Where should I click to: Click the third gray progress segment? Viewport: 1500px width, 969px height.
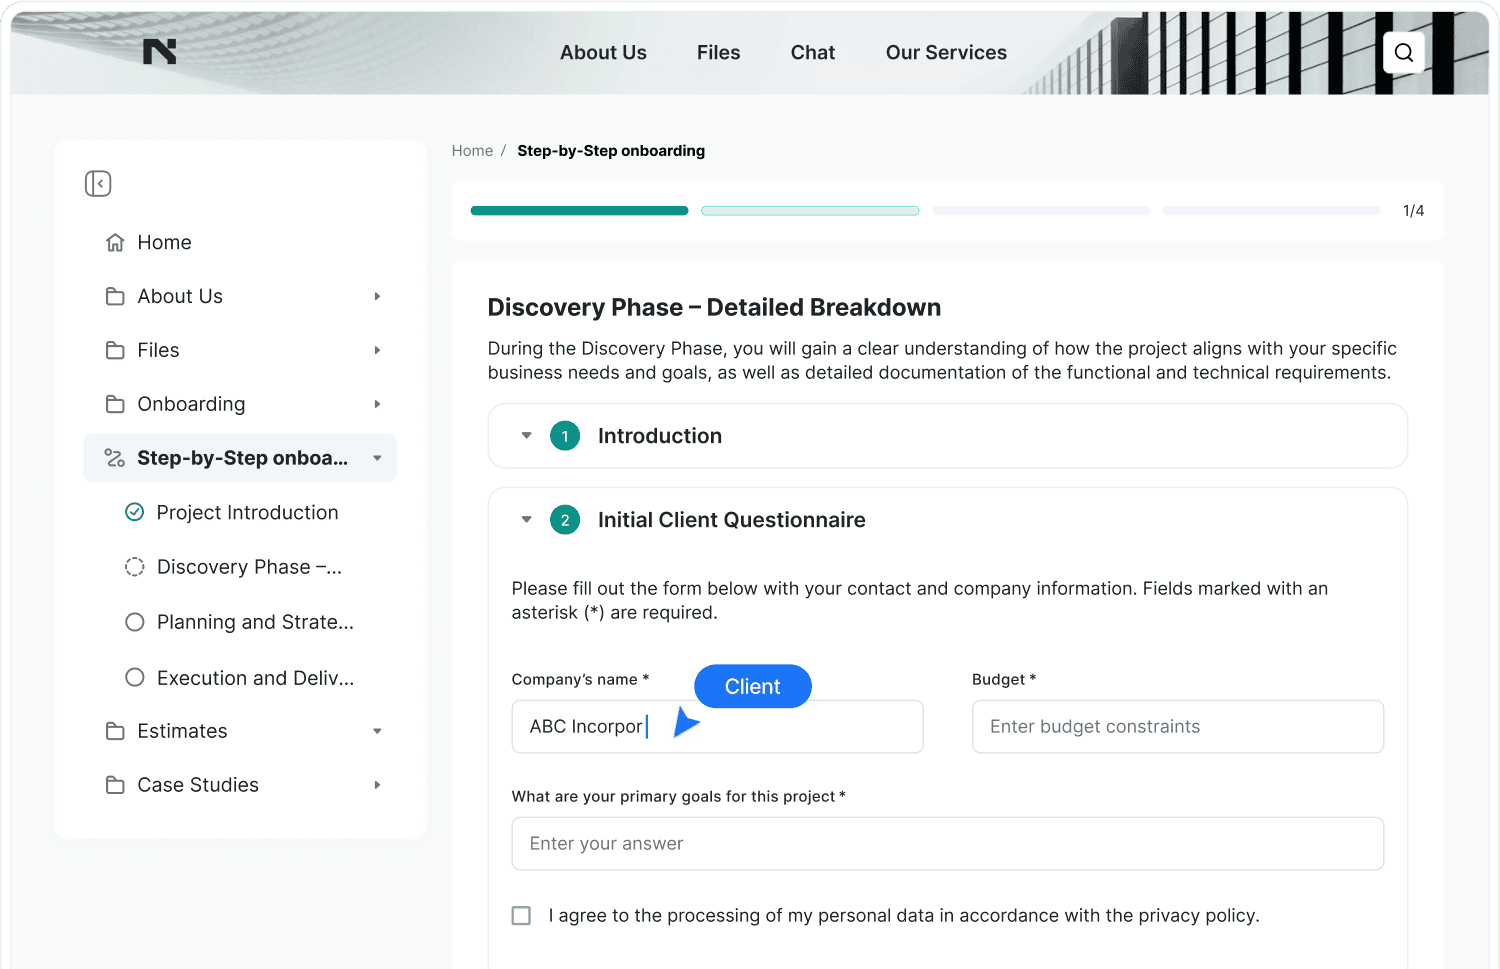tap(1041, 211)
